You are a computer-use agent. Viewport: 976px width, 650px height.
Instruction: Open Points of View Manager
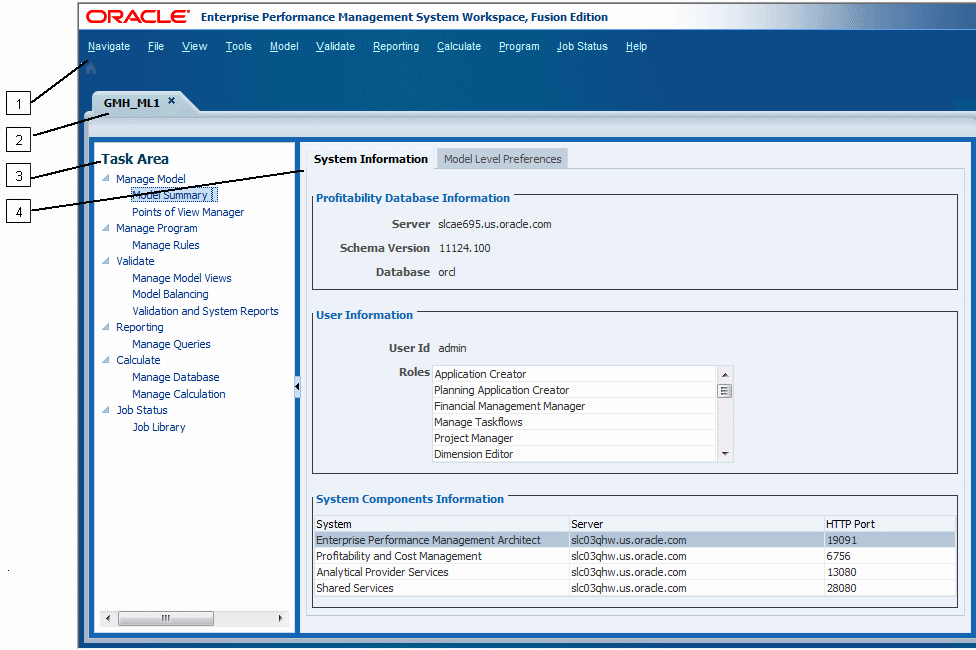pyautogui.click(x=188, y=212)
